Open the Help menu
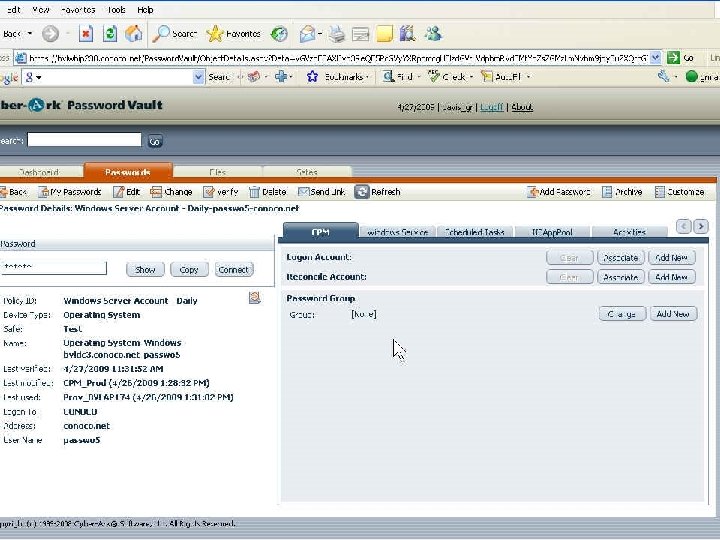The image size is (720, 540). pos(145,10)
